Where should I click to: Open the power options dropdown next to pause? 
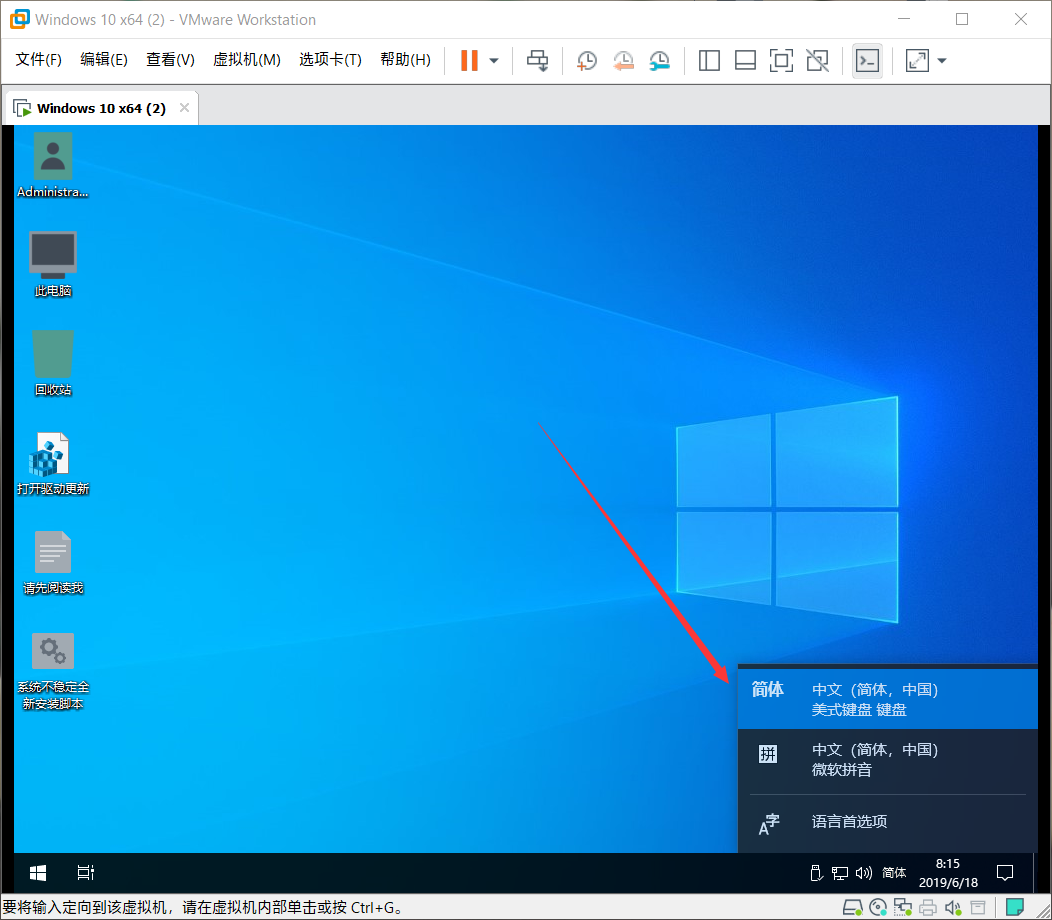[494, 60]
